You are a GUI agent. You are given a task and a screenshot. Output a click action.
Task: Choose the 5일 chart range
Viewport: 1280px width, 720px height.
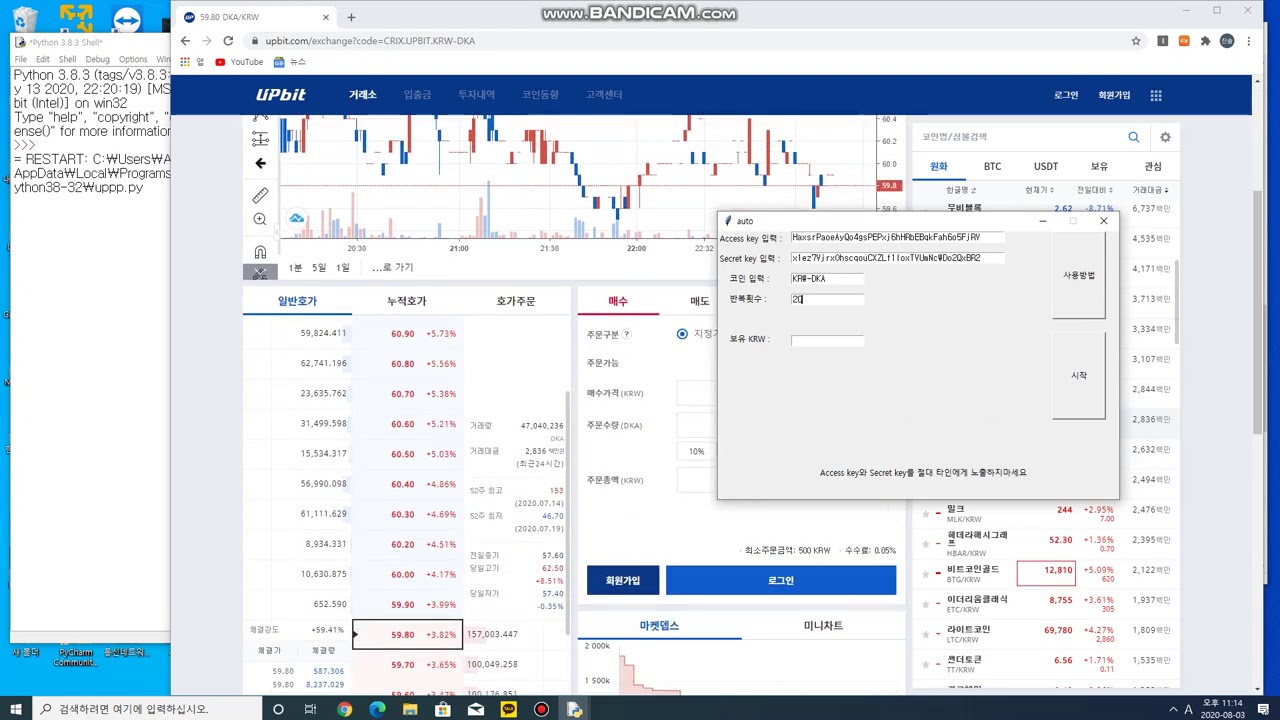click(x=319, y=268)
